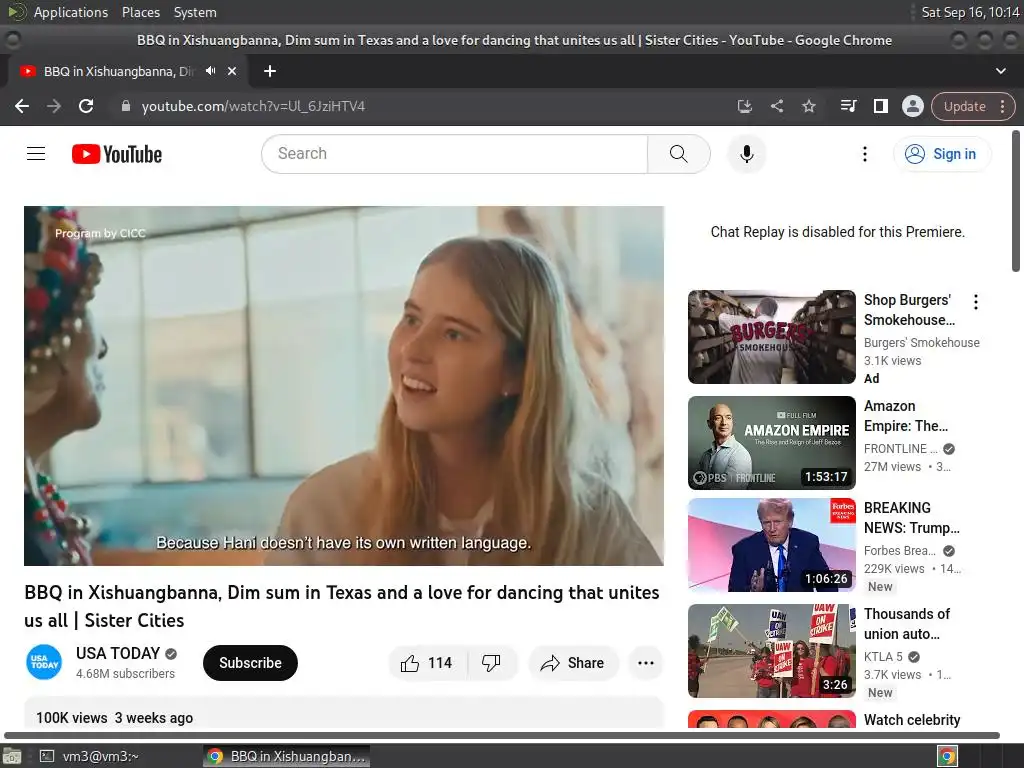Image resolution: width=1024 pixels, height=768 pixels.
Task: Like the video with thumbs up
Action: (427, 663)
